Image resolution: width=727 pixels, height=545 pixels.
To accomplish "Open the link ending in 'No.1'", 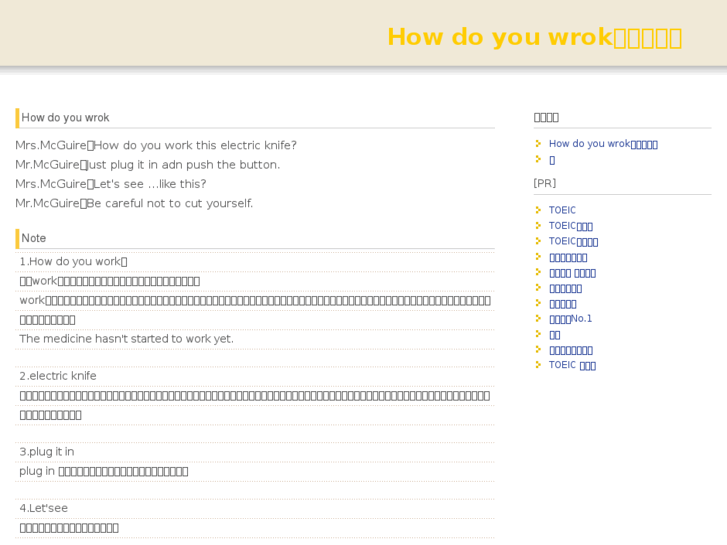I will point(570,319).
